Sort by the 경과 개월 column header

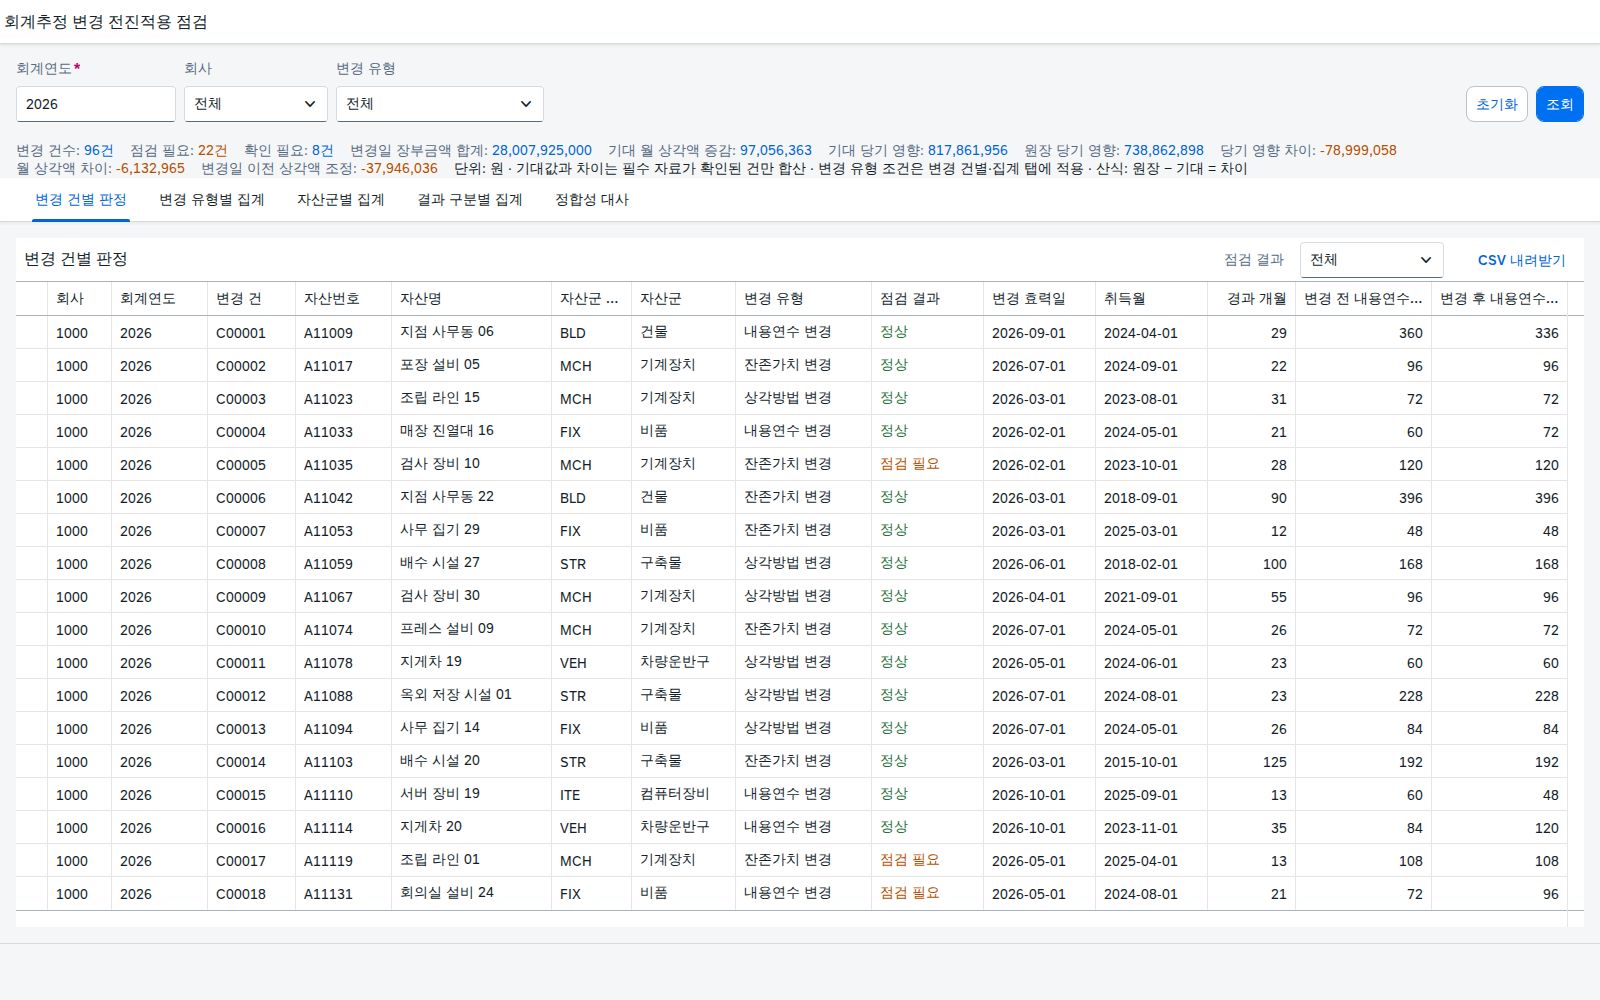[1252, 299]
